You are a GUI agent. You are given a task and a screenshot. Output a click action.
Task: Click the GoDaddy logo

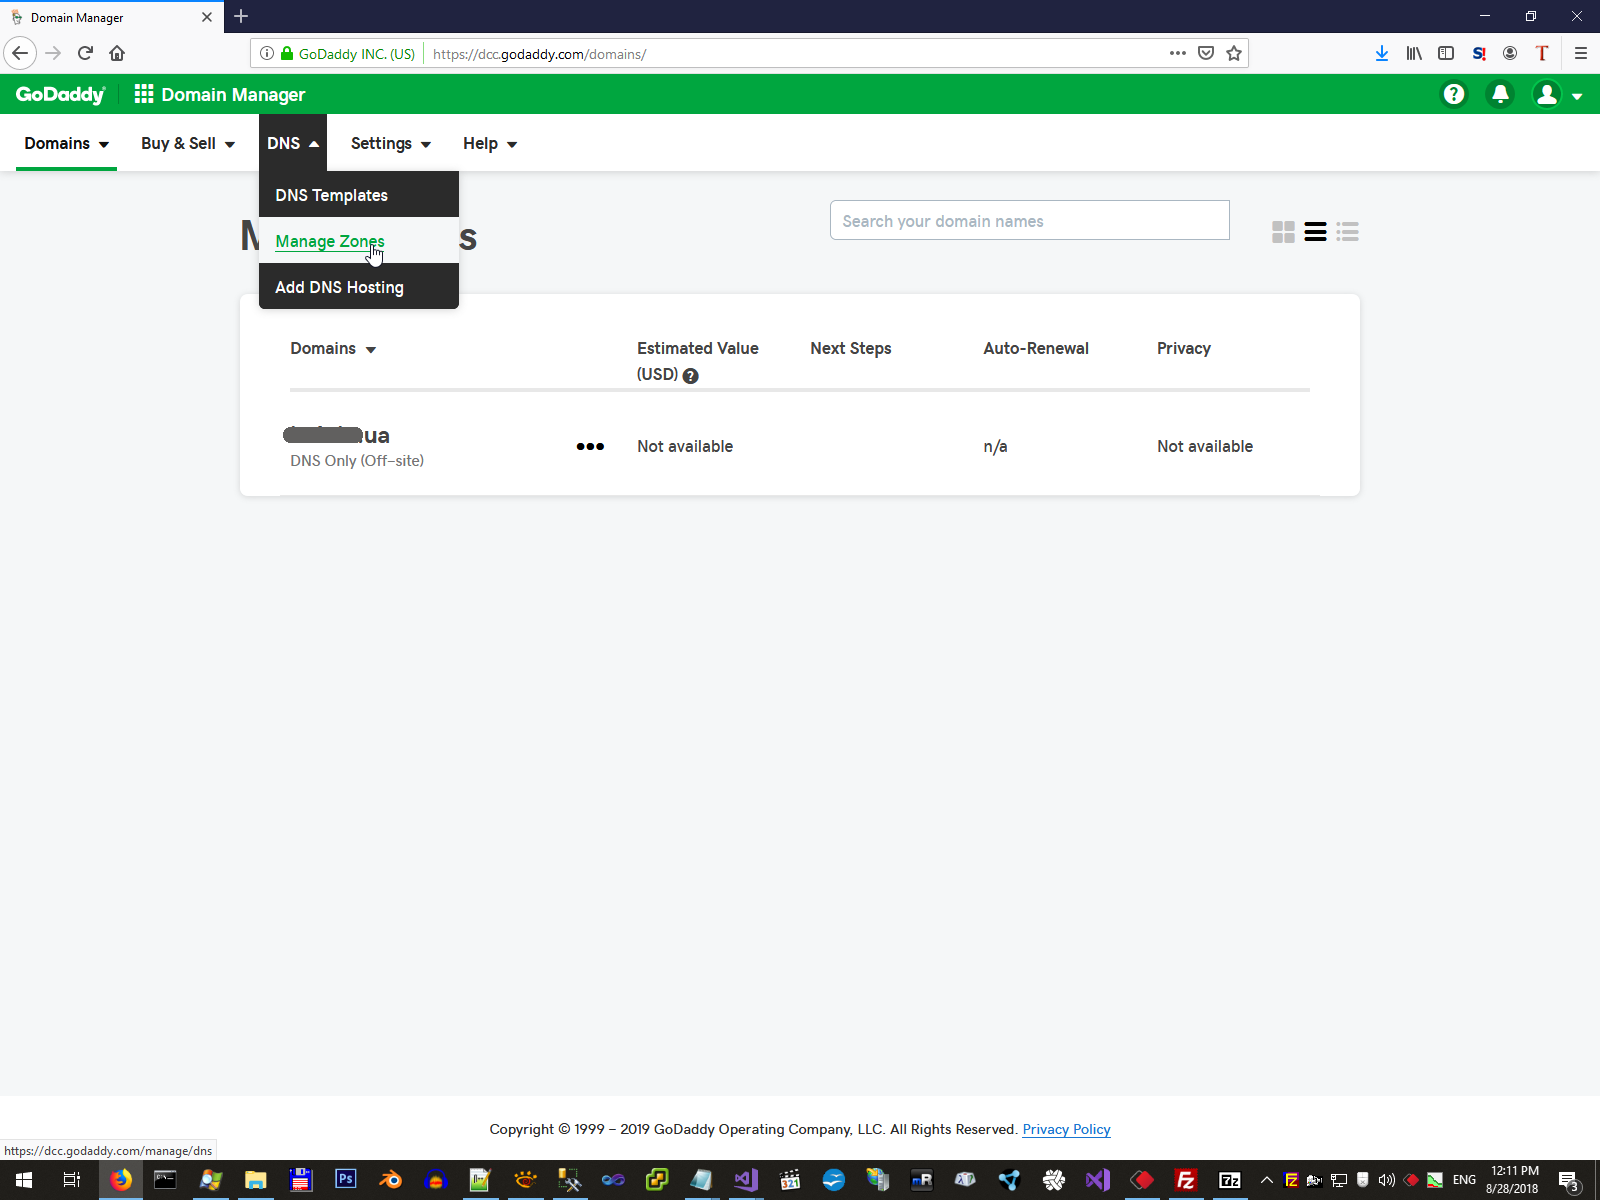click(60, 94)
